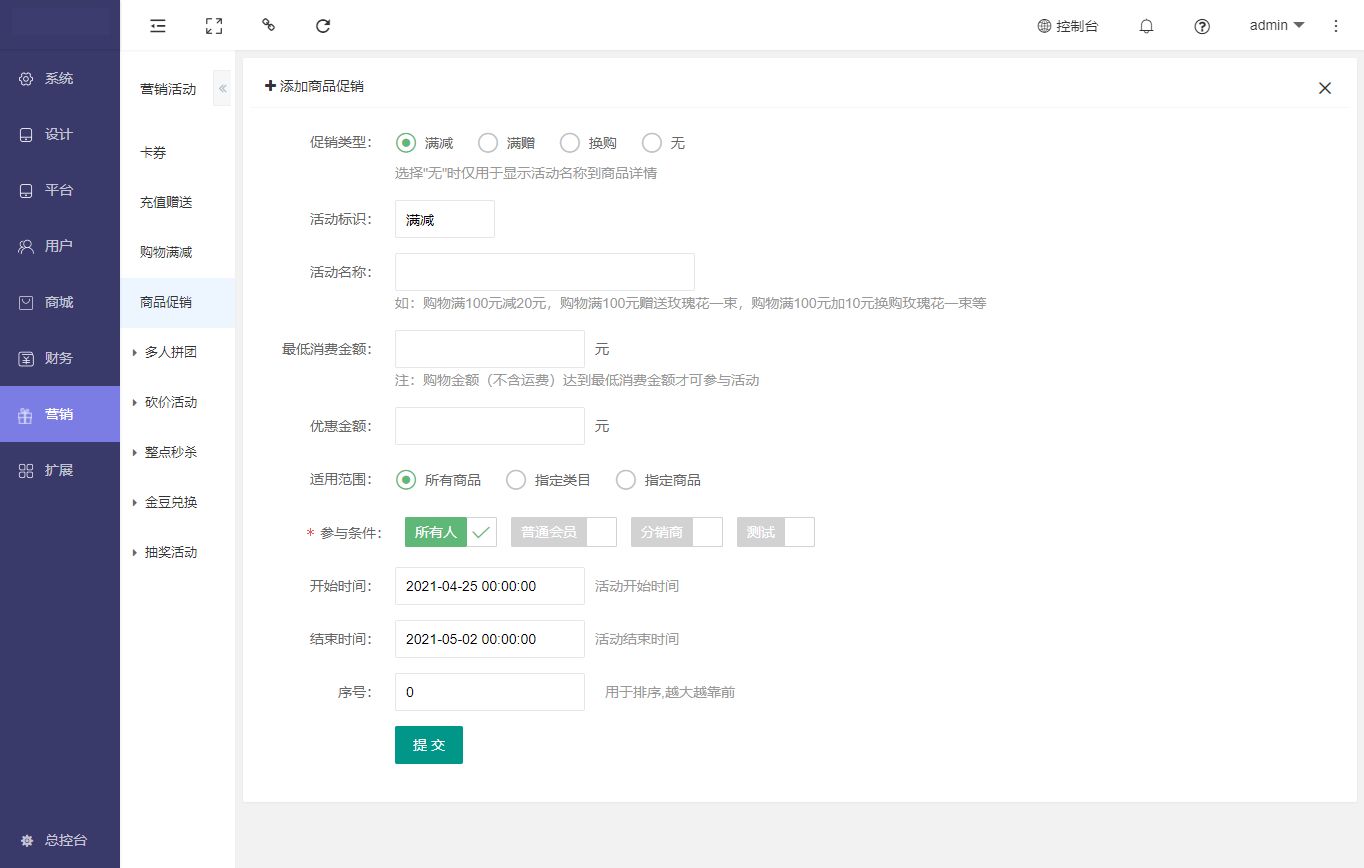The image size is (1364, 868).
Task: Go to the 卡券 menu item
Action: click(x=153, y=152)
